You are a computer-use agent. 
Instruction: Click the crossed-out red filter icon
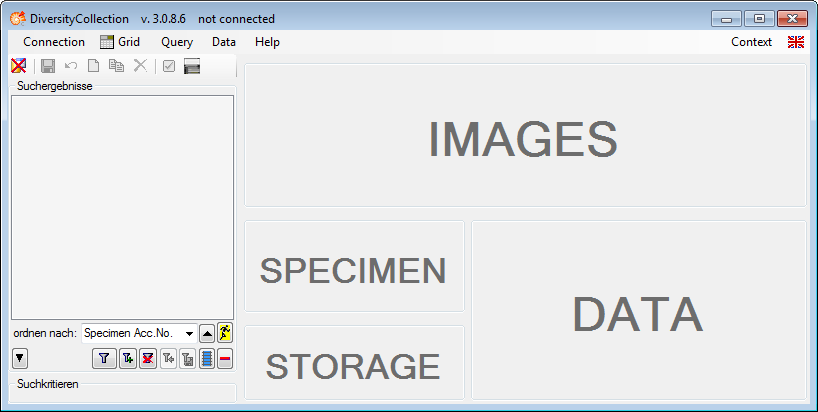pos(148,358)
